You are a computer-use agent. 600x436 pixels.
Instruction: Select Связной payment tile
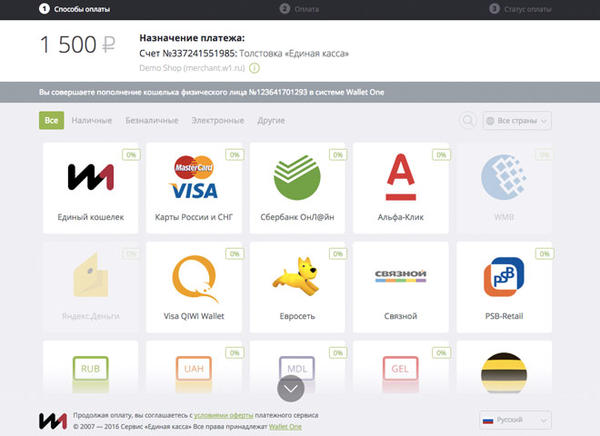[400, 288]
